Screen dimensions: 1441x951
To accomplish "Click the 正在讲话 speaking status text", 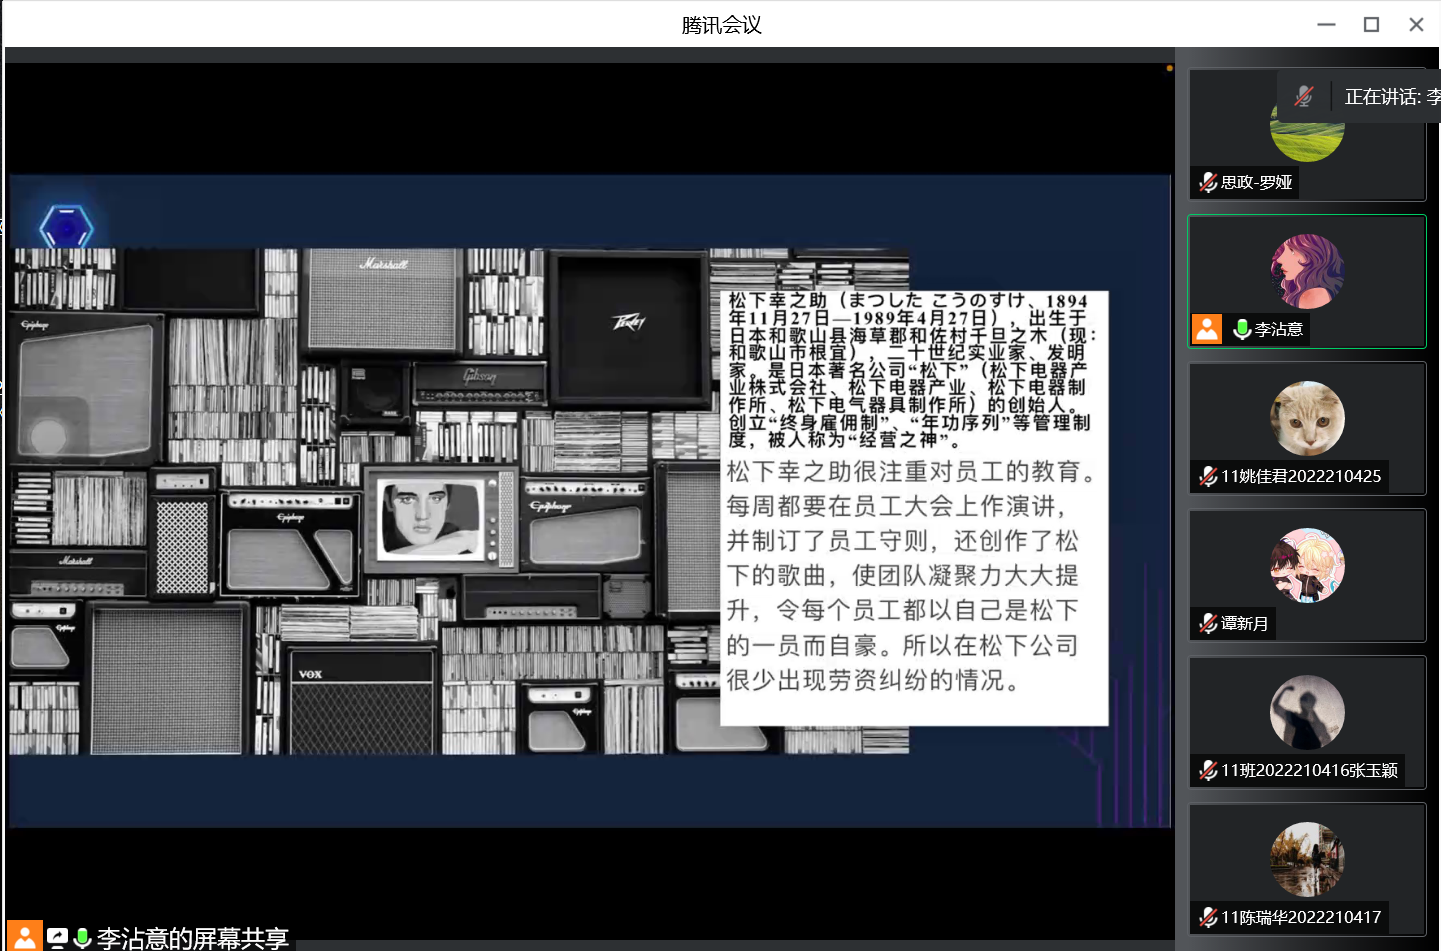I will [x=1391, y=97].
